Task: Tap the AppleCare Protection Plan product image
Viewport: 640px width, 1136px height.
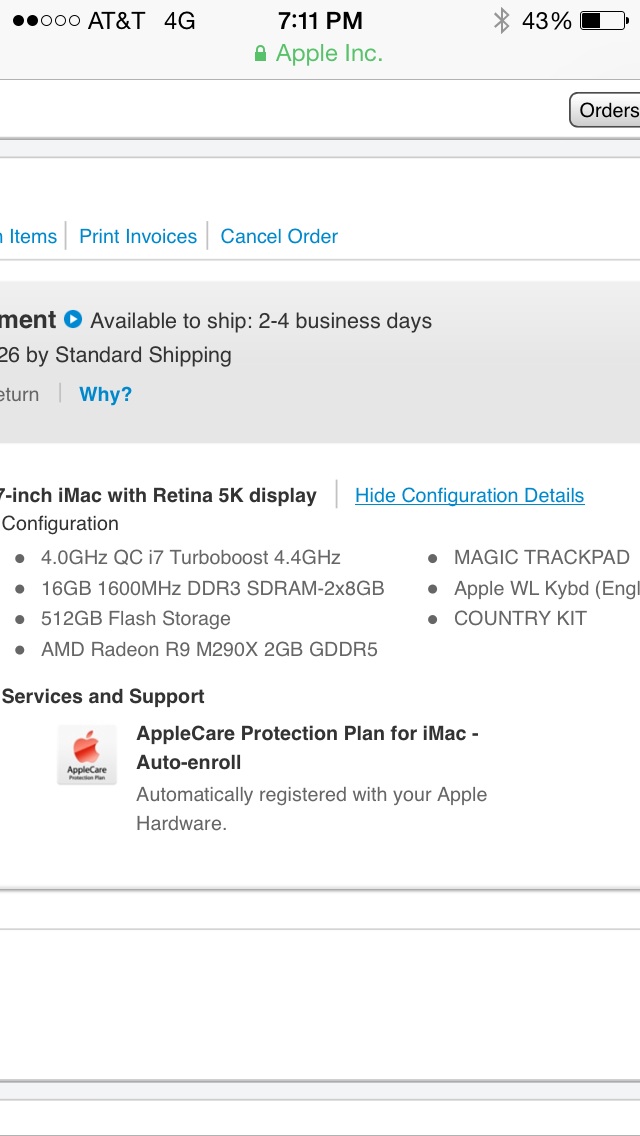Action: click(87, 755)
